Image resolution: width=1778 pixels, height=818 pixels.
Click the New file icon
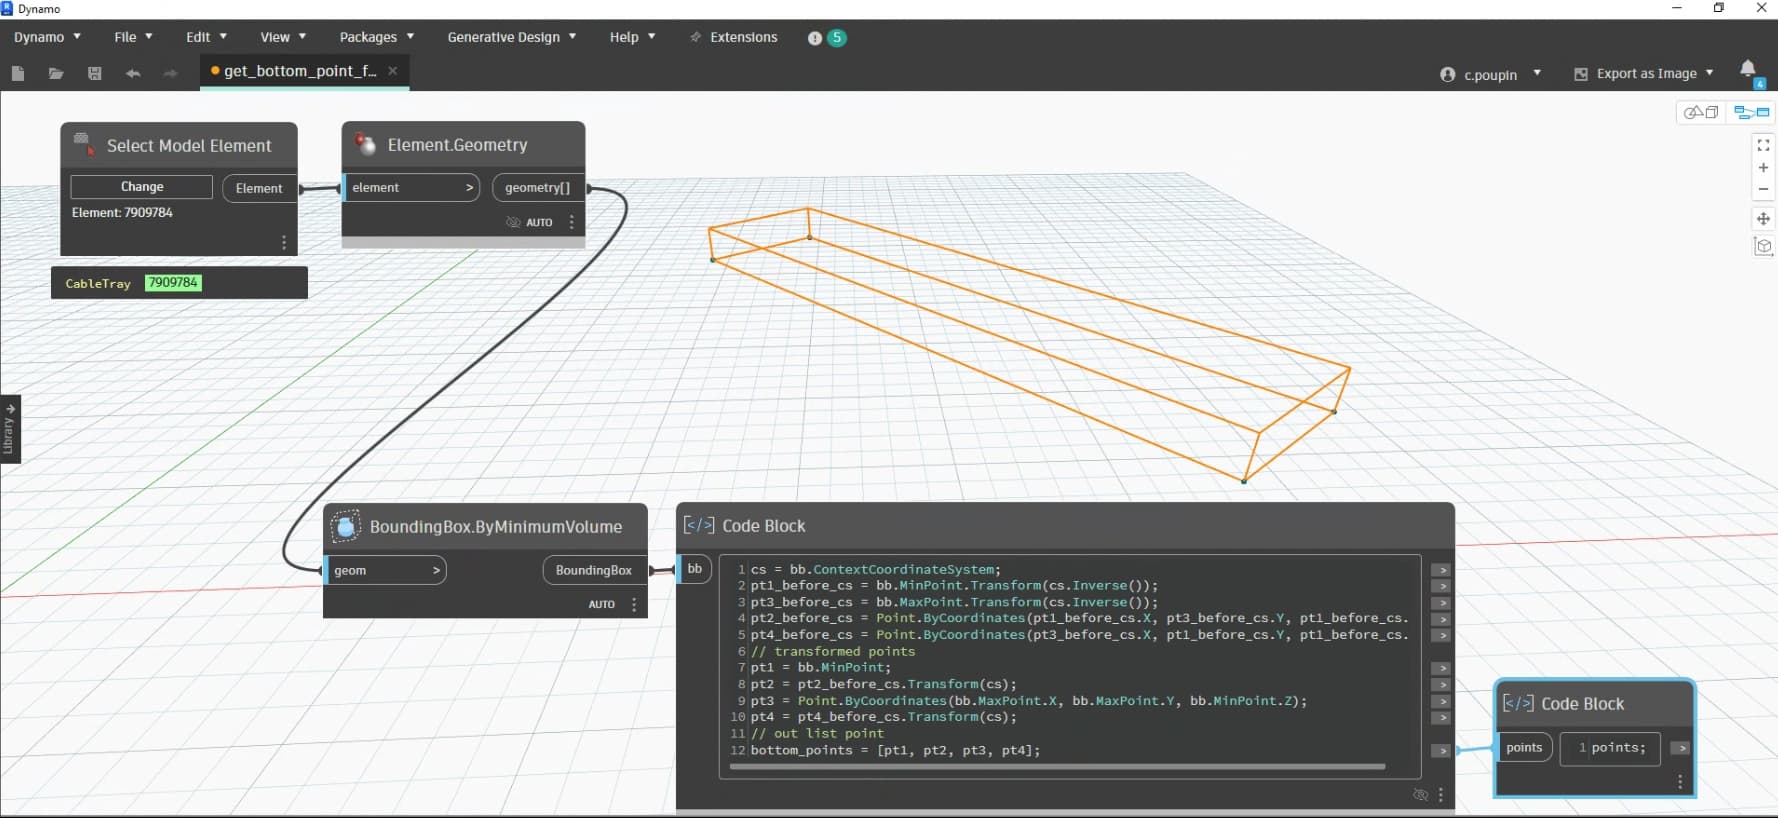[17, 73]
